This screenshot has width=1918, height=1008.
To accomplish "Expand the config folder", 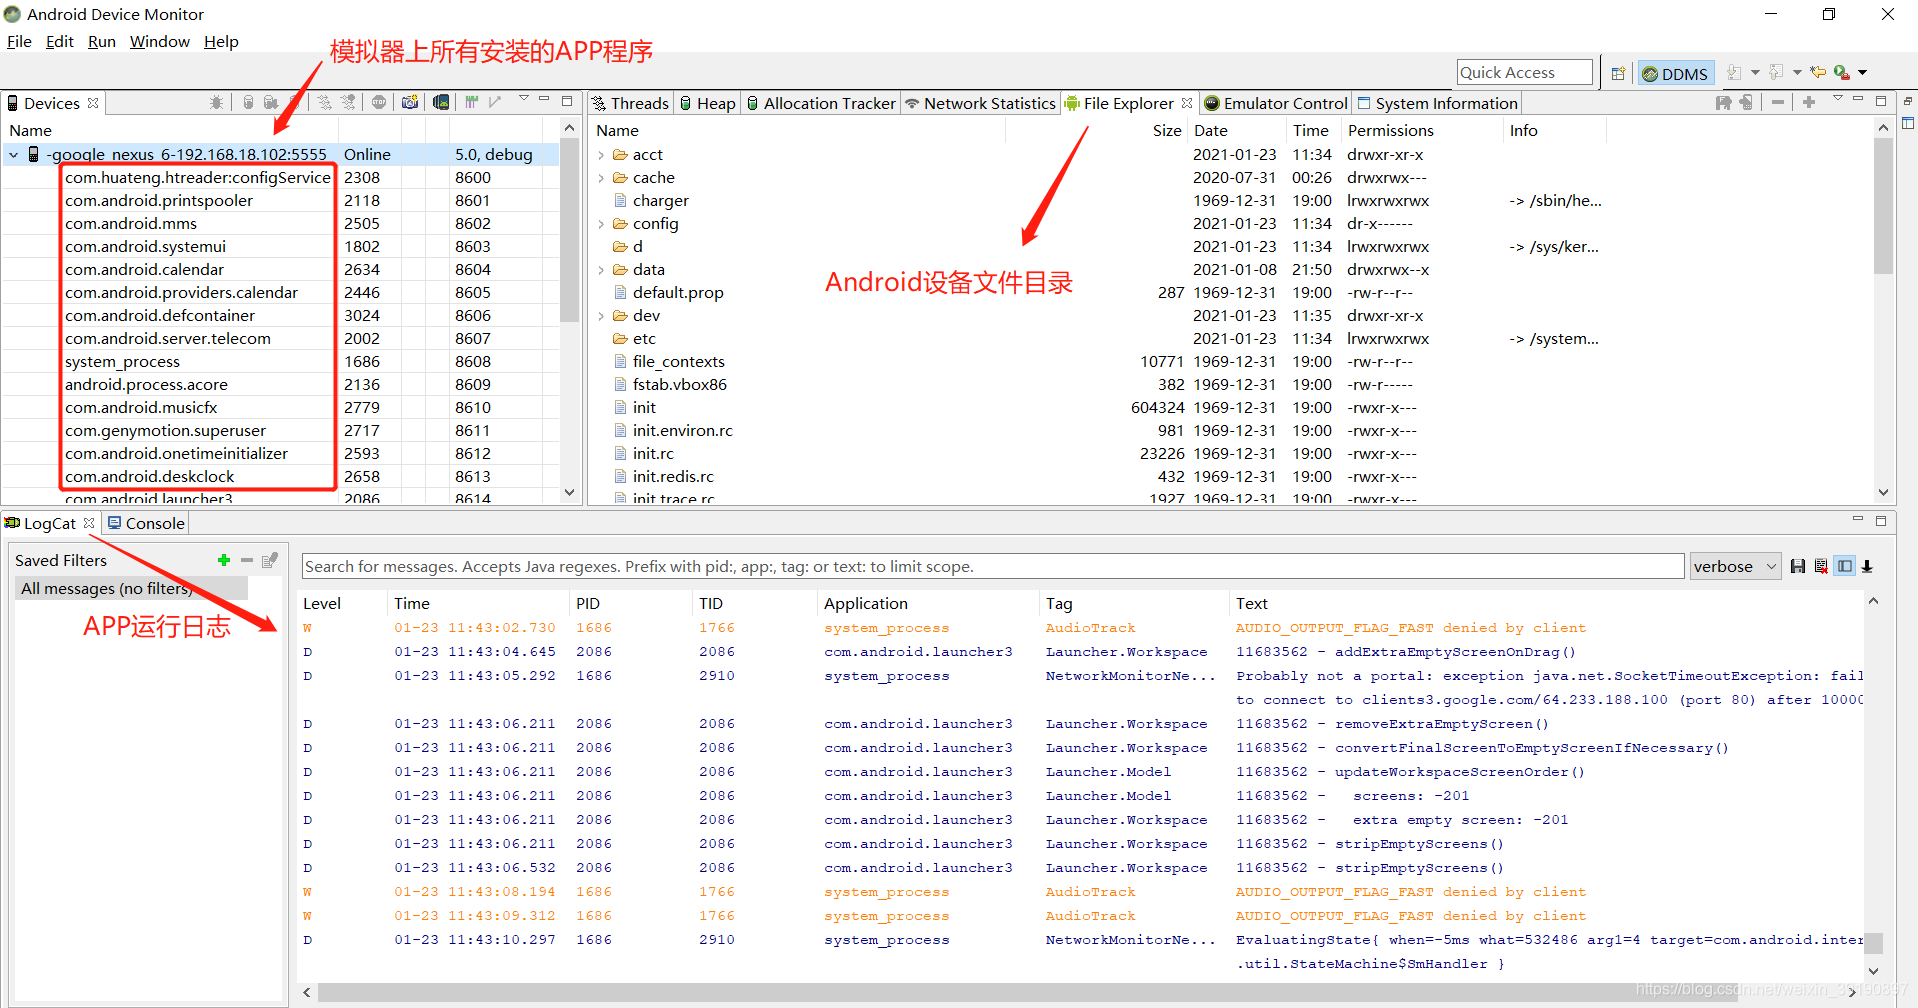I will (x=601, y=224).
